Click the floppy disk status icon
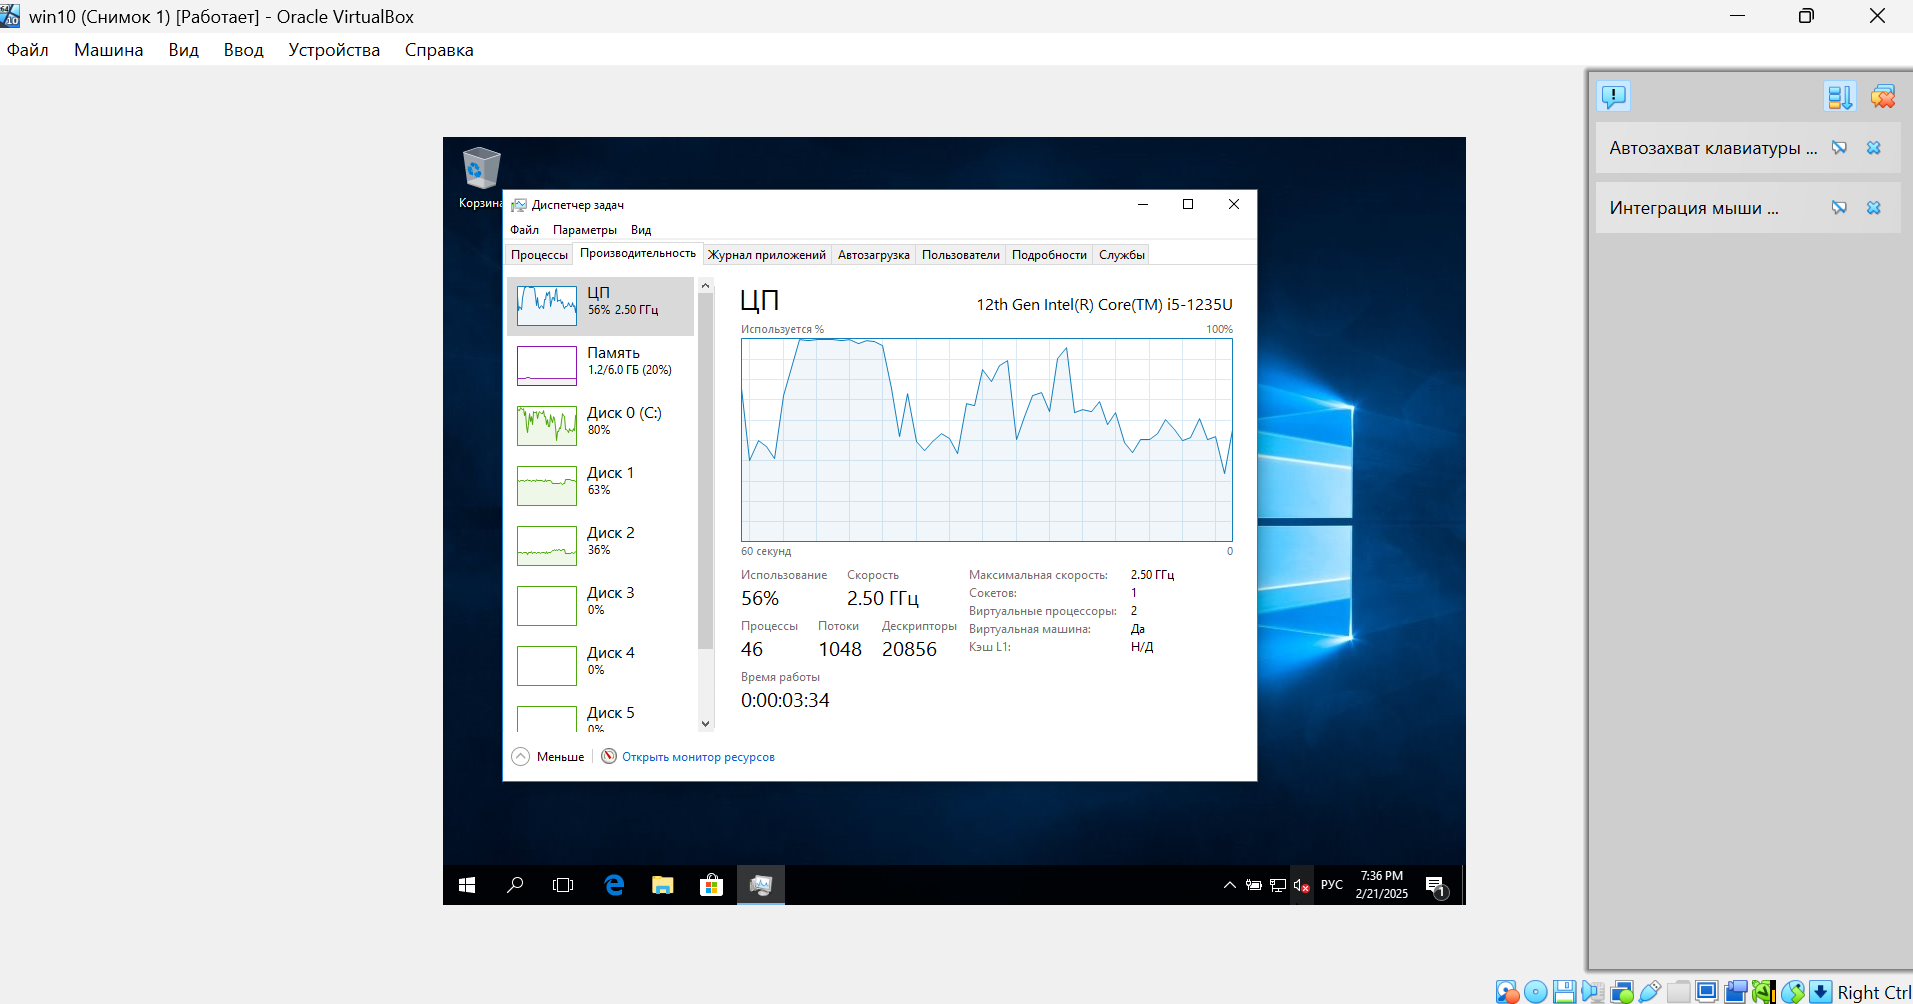The height and width of the screenshot is (1004, 1913). coord(1564,992)
